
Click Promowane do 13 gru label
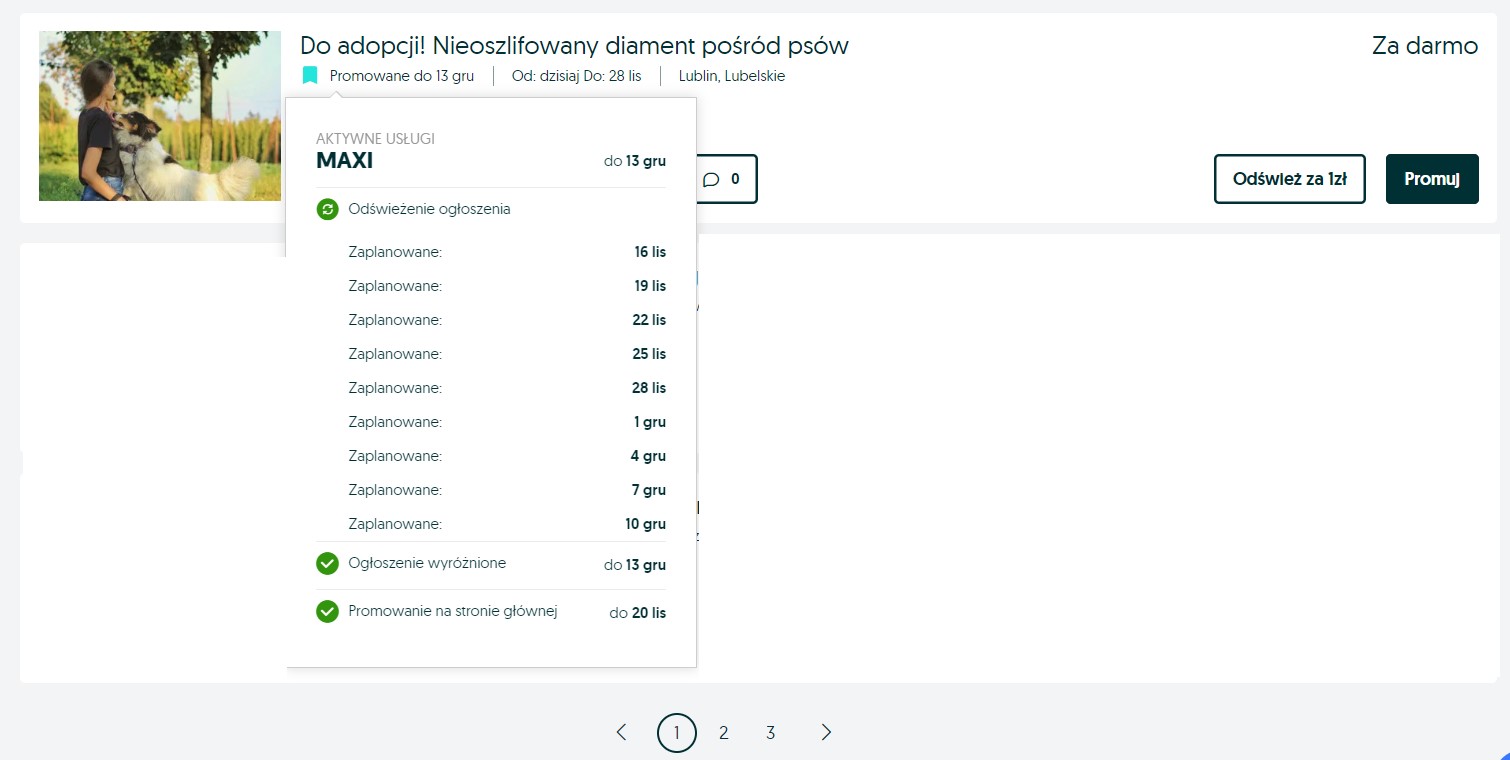coord(402,76)
